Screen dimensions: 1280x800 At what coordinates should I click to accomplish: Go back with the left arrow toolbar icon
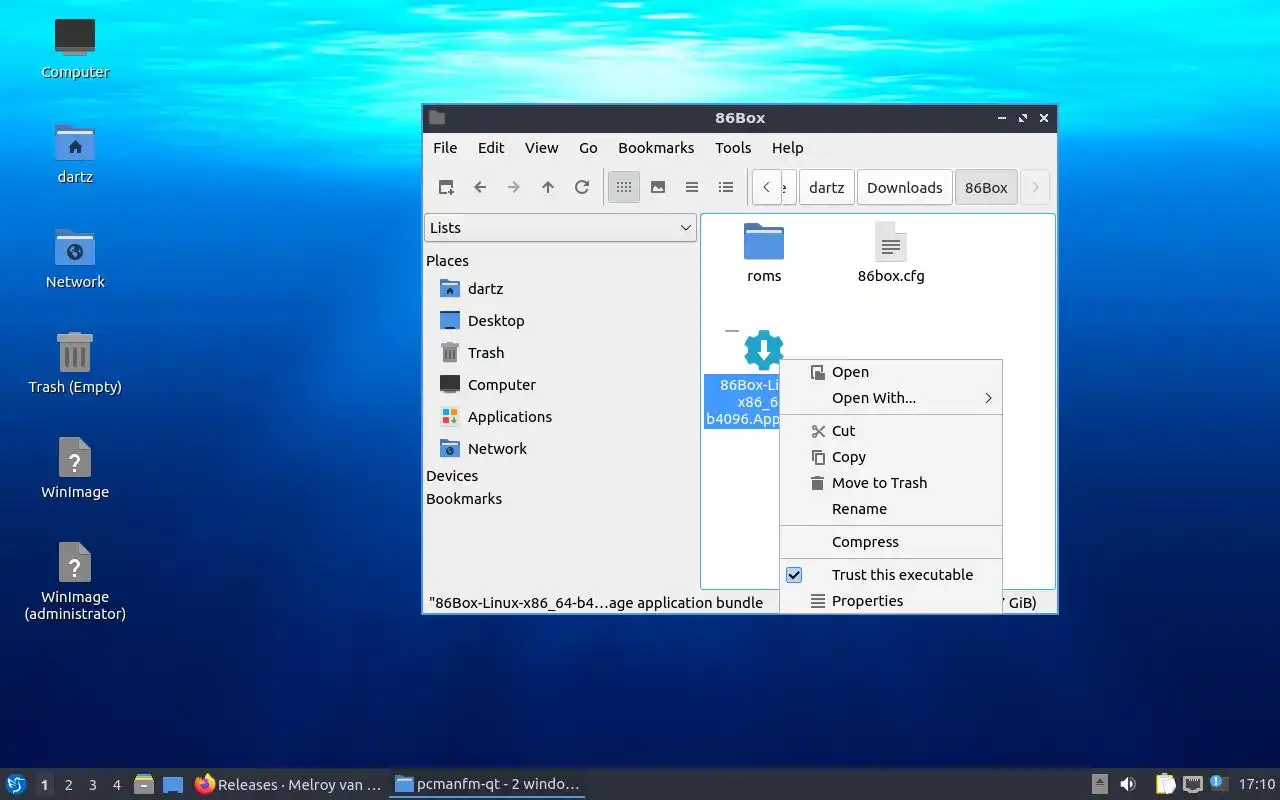(480, 187)
